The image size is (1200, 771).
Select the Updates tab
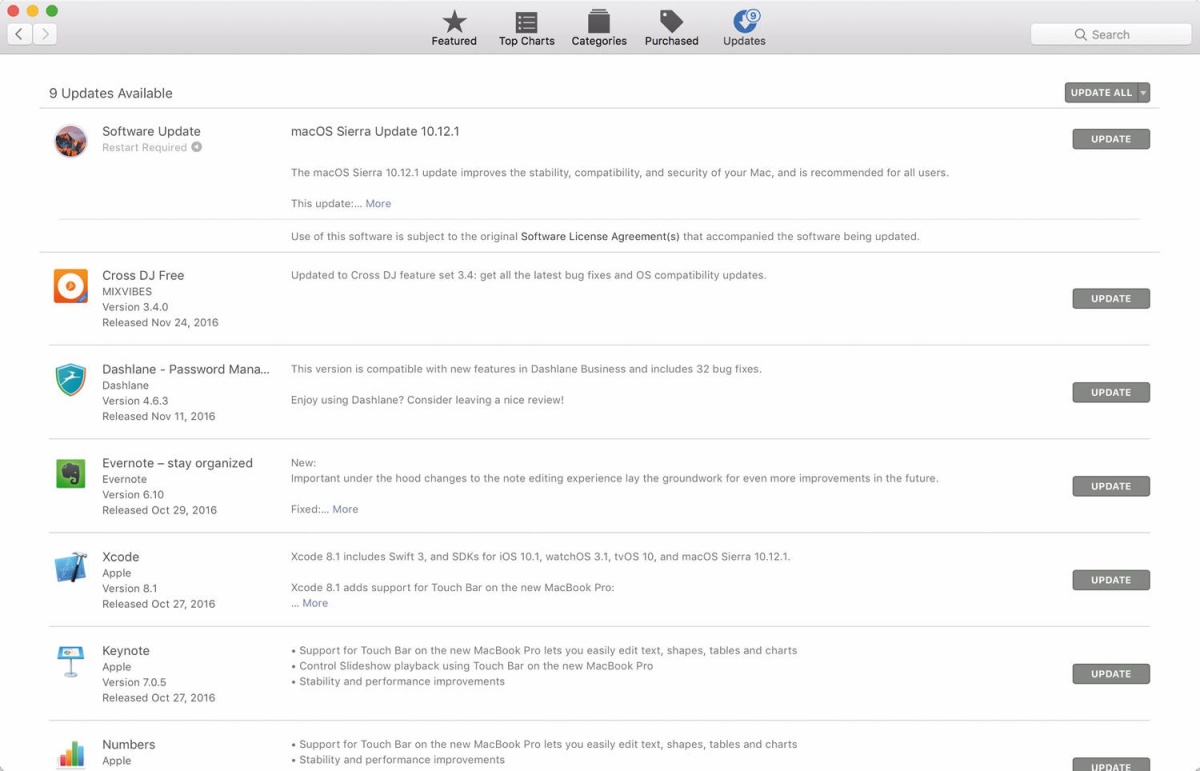click(744, 28)
